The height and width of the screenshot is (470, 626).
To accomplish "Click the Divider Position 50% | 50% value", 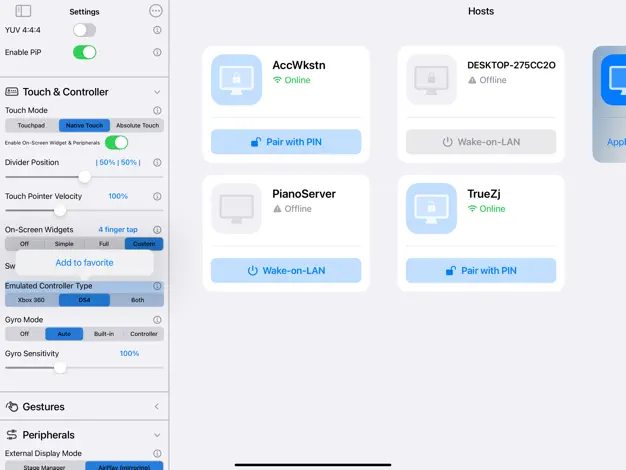I will [118, 163].
